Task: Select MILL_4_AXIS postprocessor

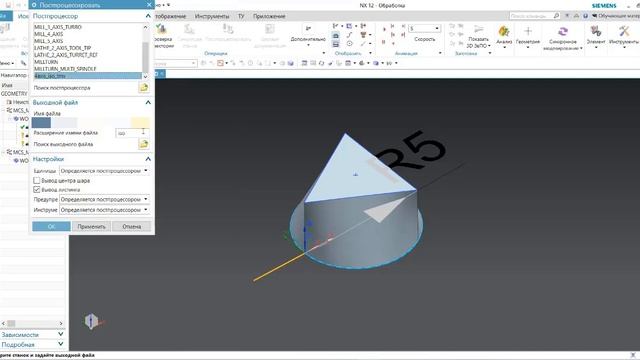Action: point(87,34)
